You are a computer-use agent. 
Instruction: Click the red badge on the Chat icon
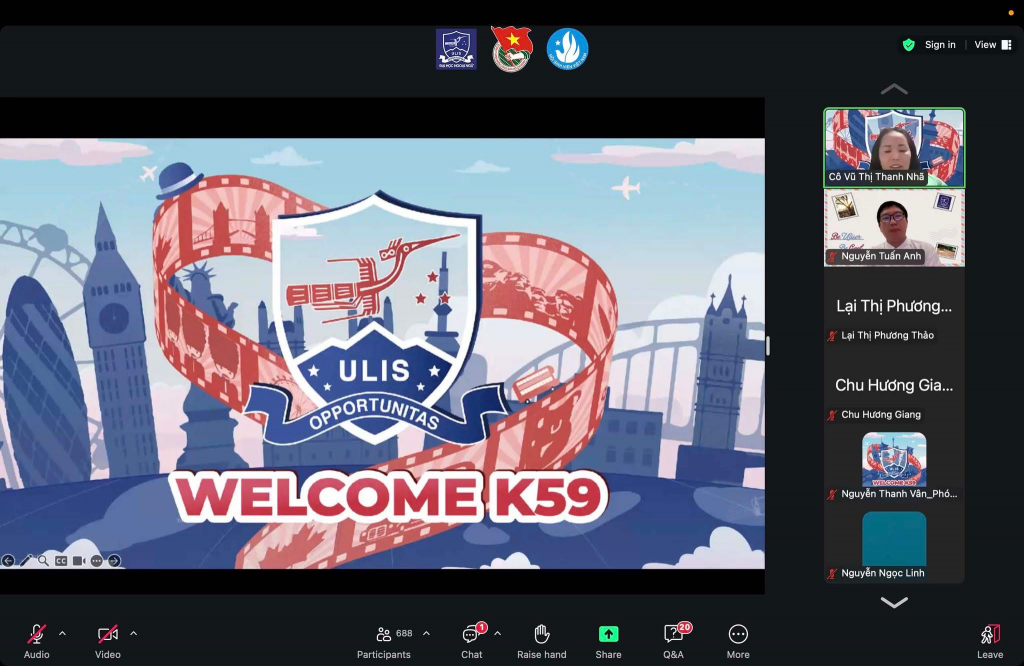point(481,627)
